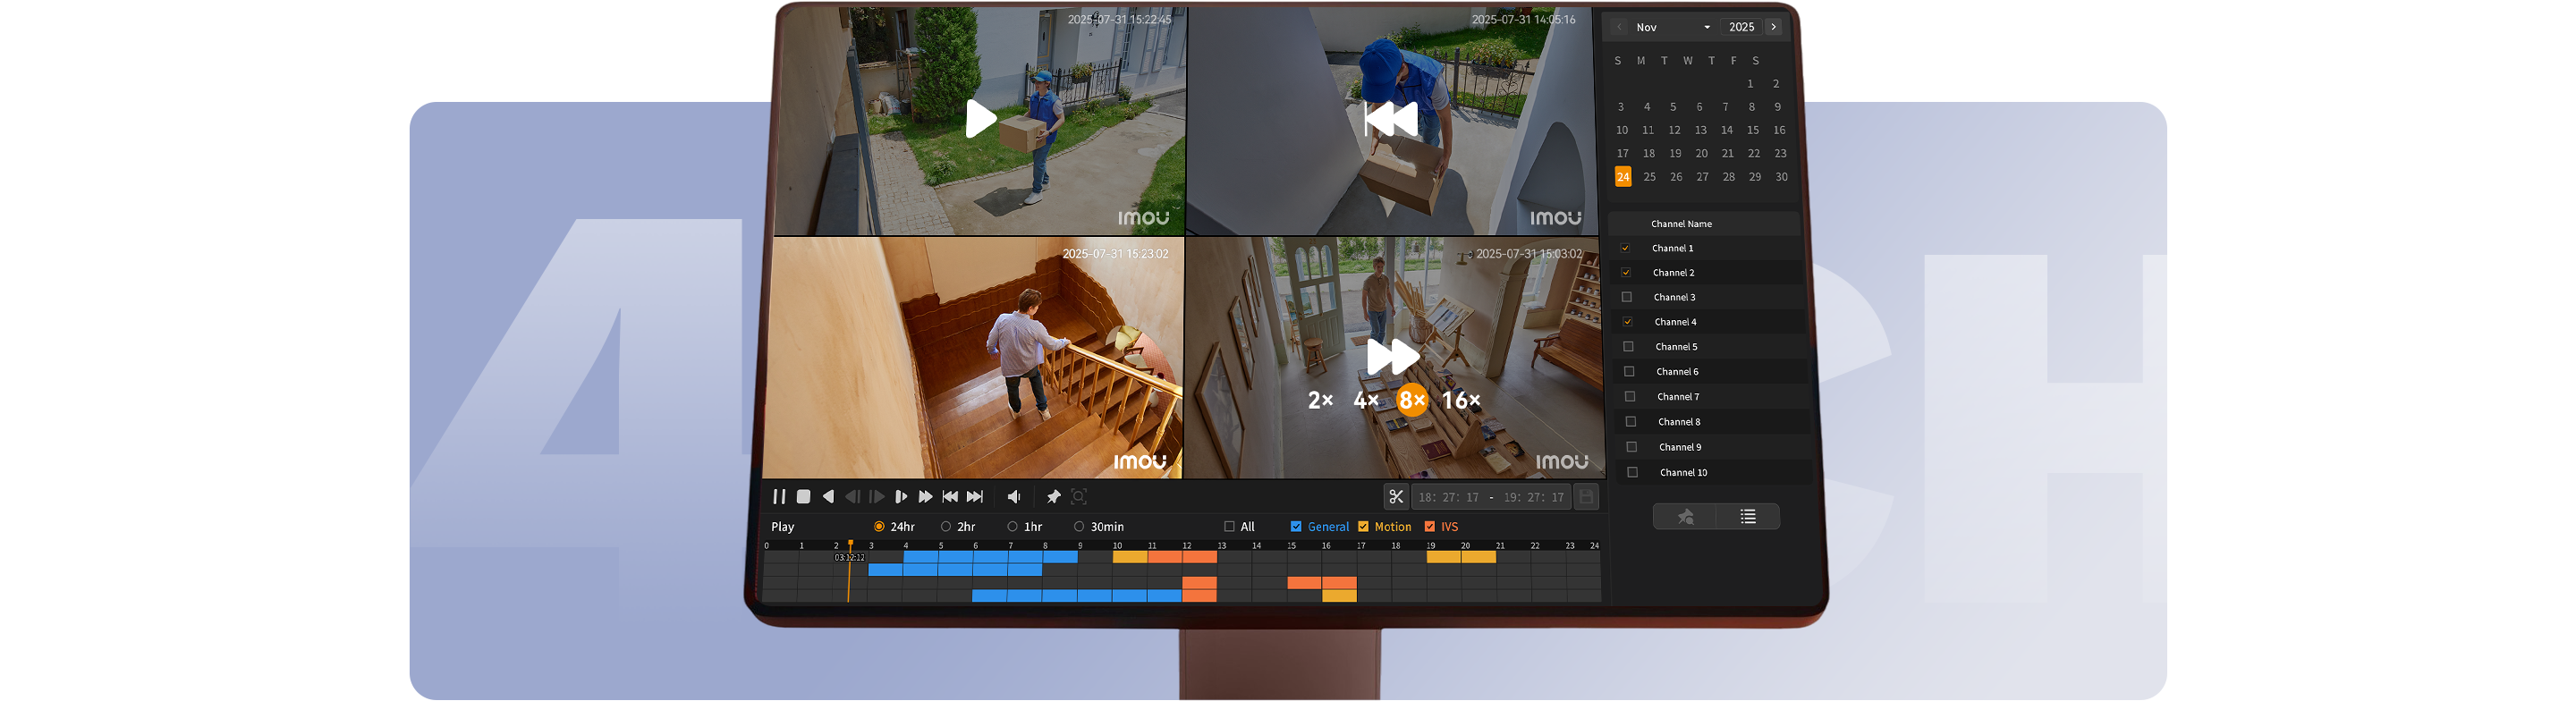Screen dimensions: 2576x701
Task: Uncheck the Motion recording filter
Action: click(1363, 527)
